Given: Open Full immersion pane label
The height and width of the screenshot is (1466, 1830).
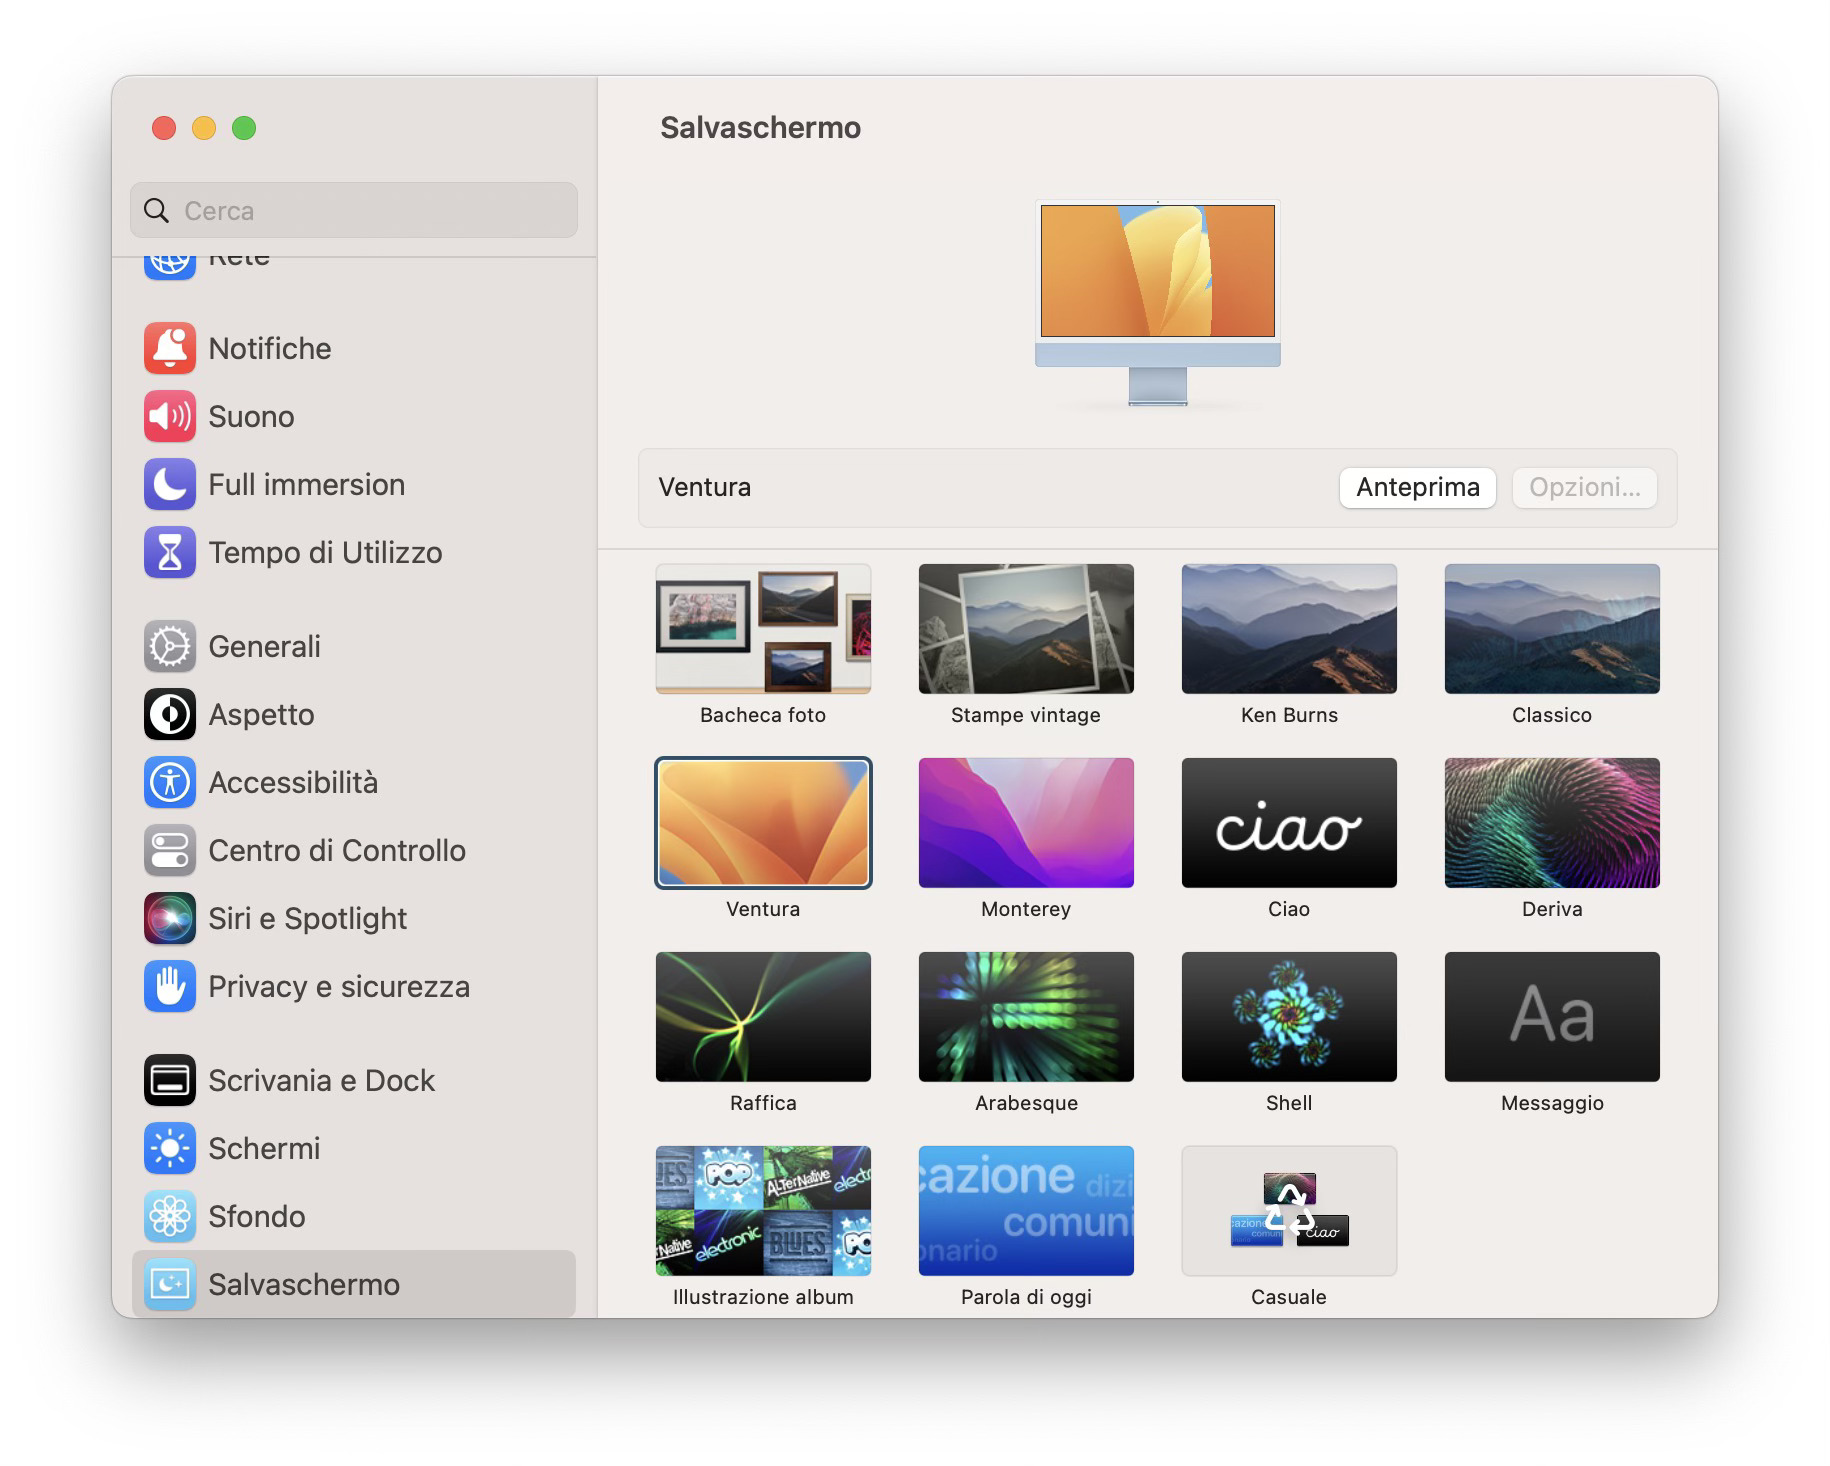Looking at the screenshot, I should point(307,485).
